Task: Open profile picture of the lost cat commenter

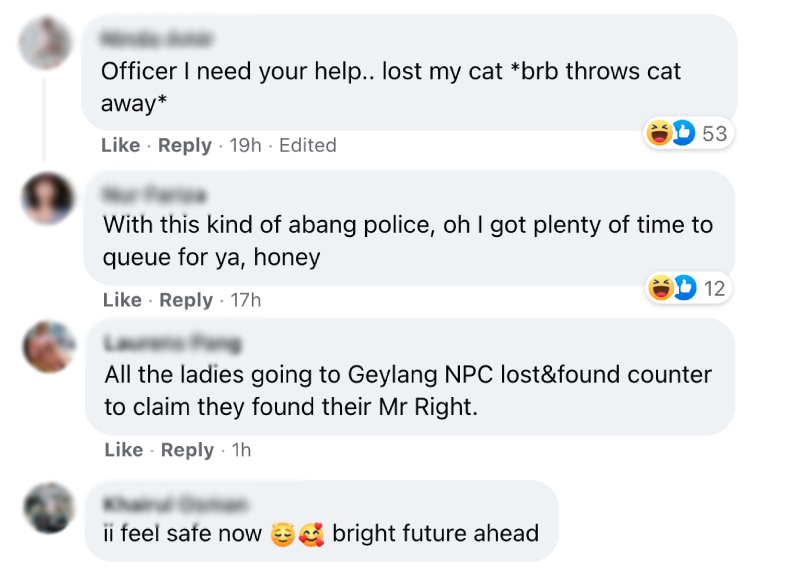Action: [x=47, y=44]
